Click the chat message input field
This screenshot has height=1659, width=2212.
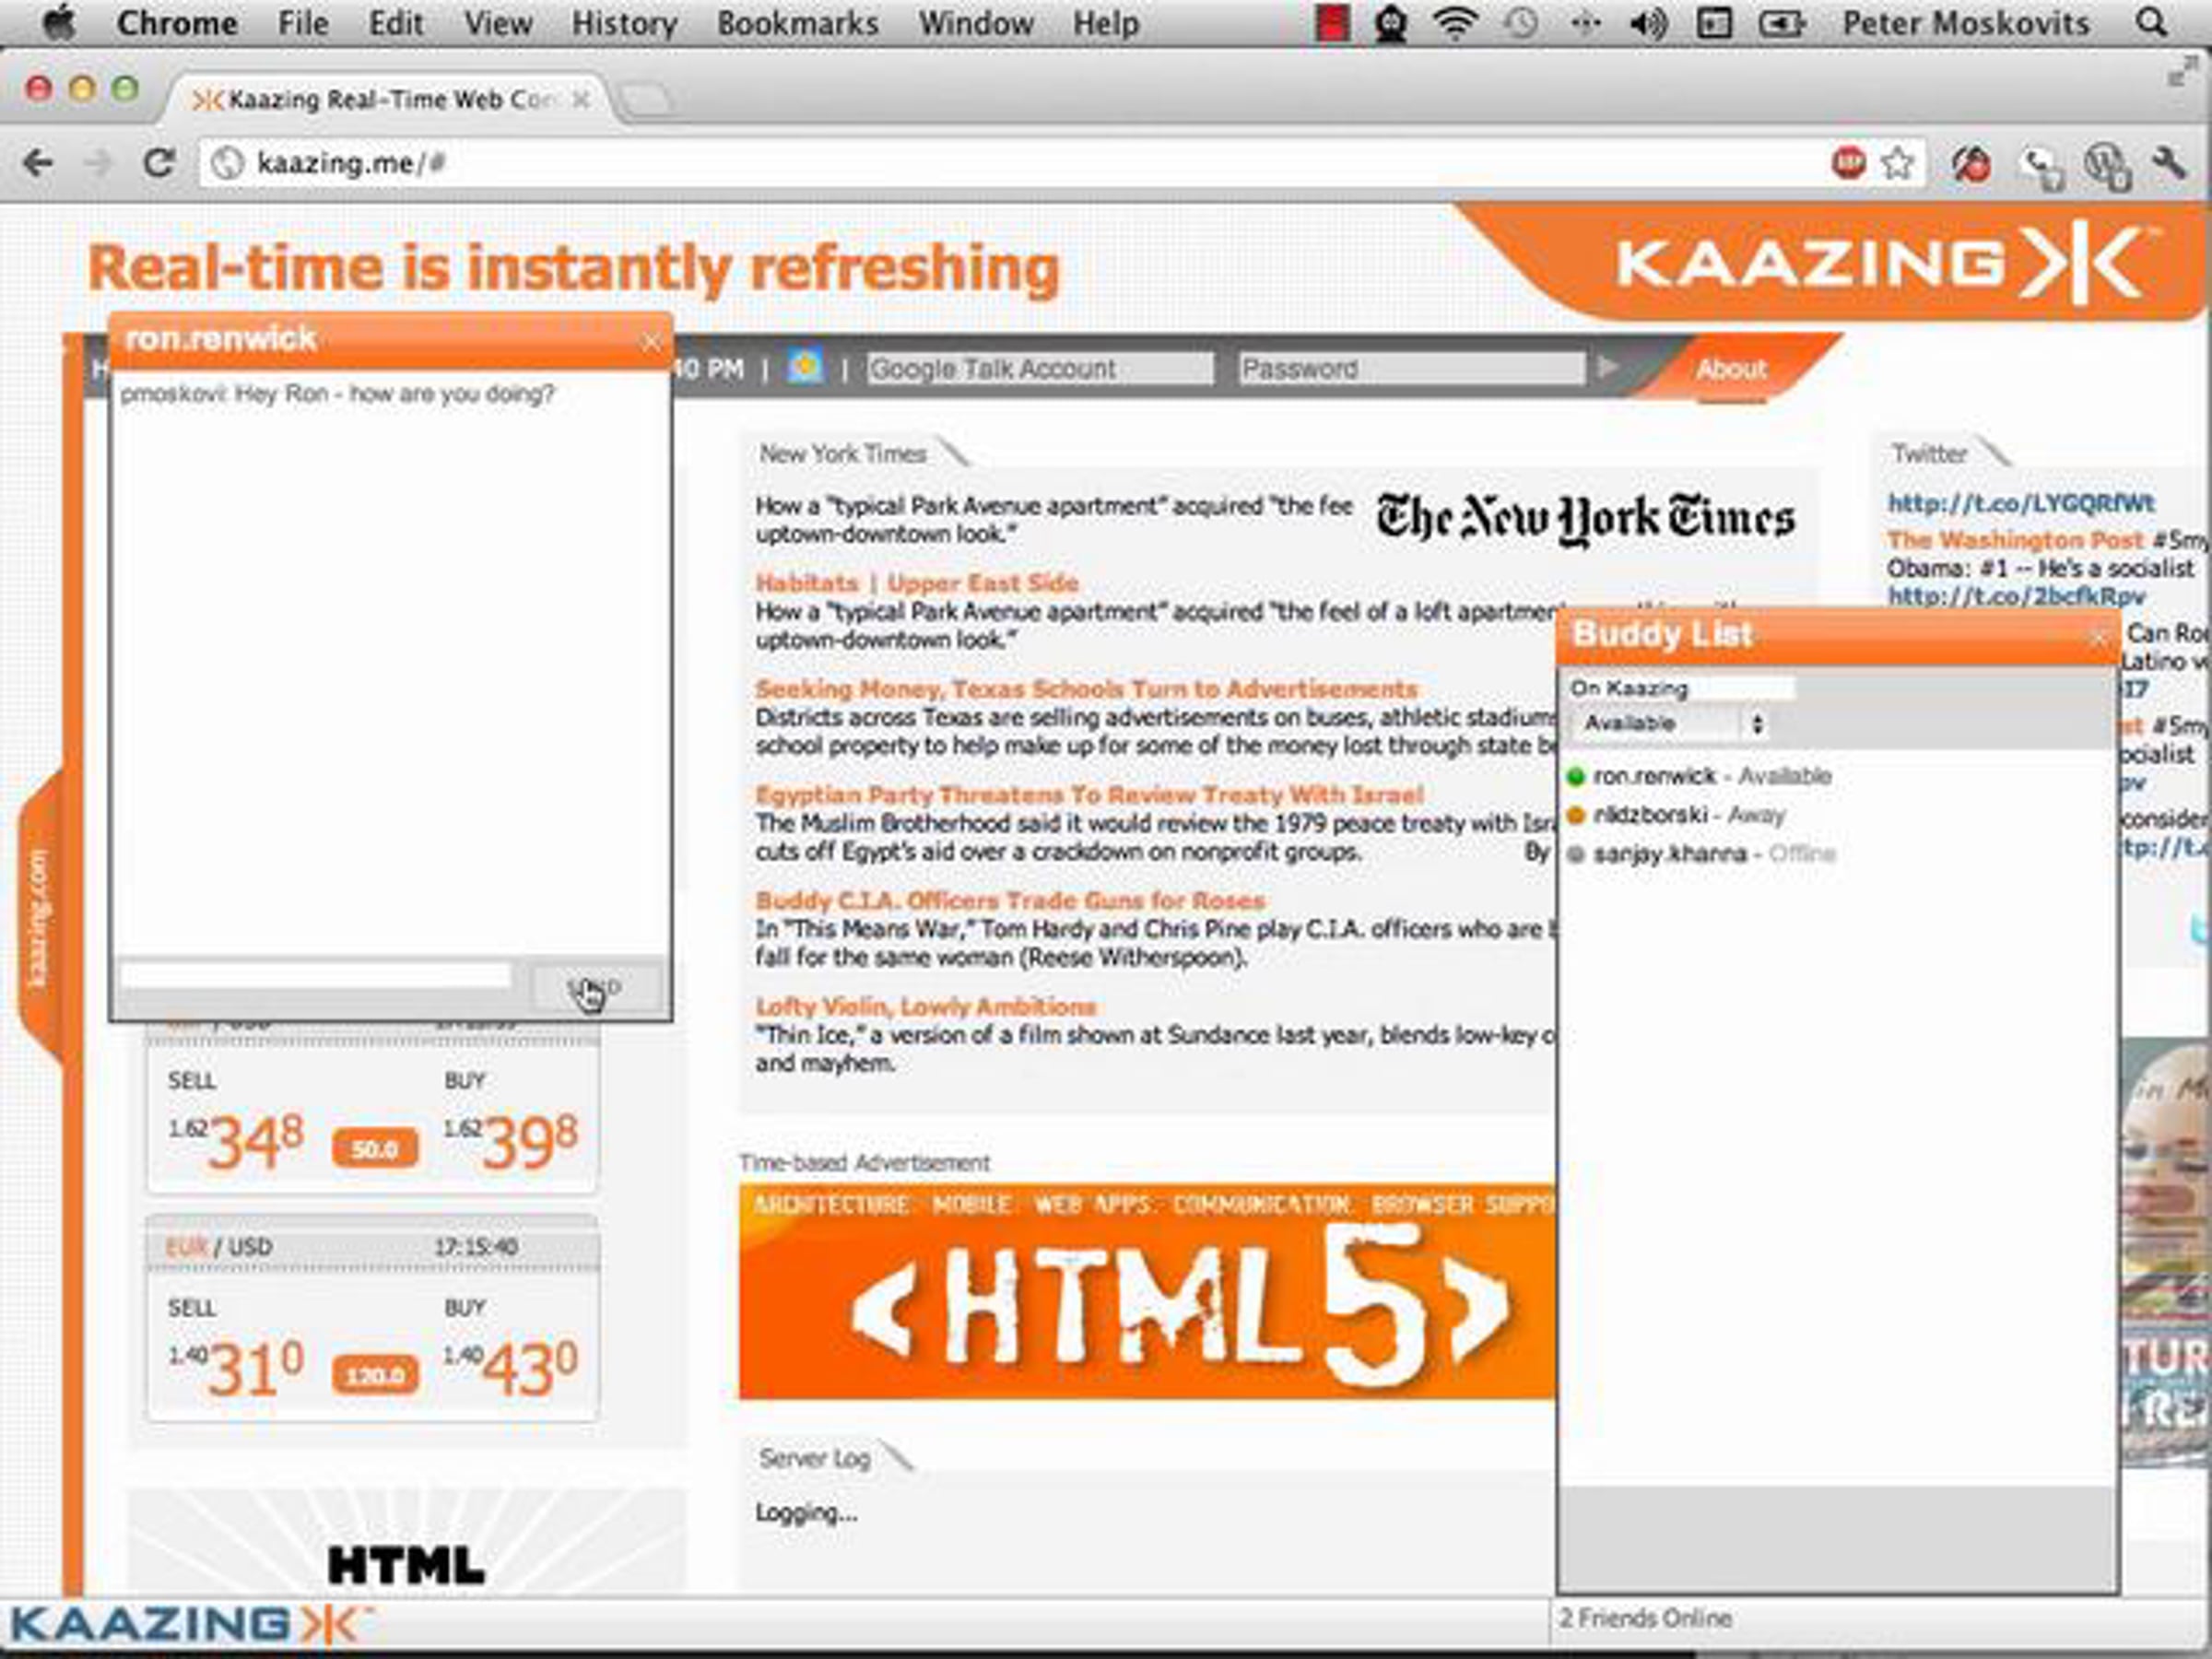[x=315, y=976]
